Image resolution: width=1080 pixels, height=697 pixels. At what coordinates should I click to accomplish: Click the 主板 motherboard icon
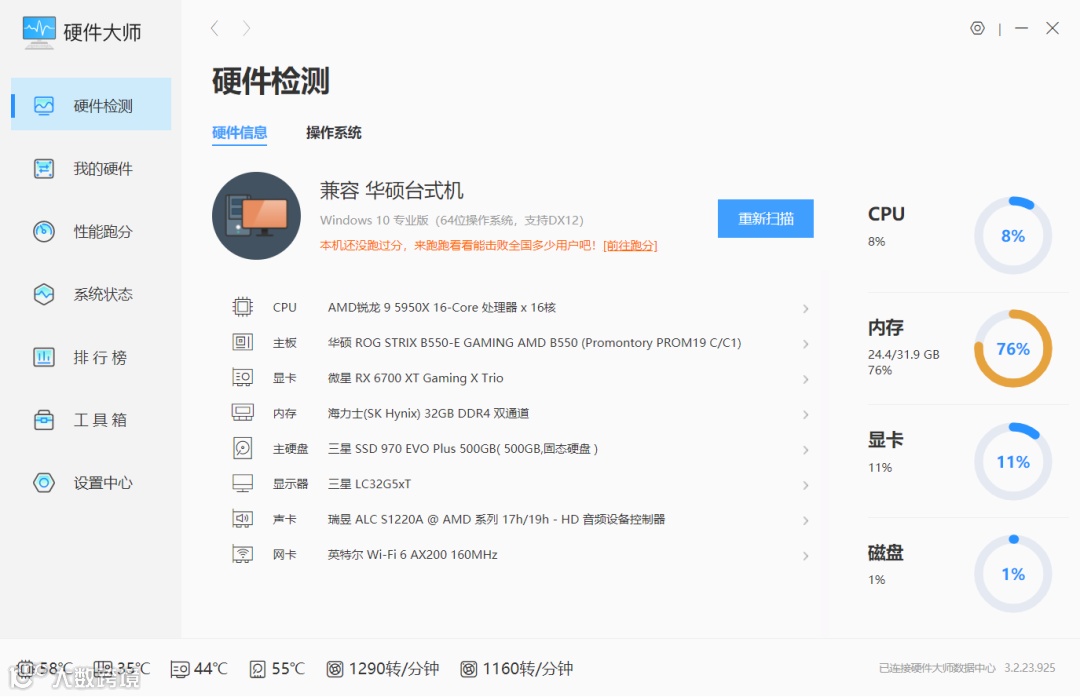coord(242,342)
